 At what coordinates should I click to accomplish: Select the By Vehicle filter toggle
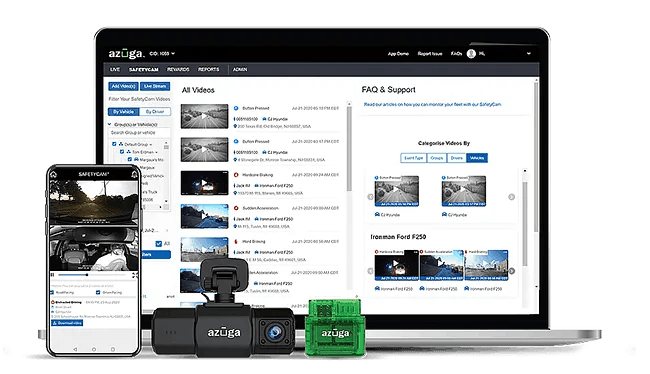pos(124,112)
